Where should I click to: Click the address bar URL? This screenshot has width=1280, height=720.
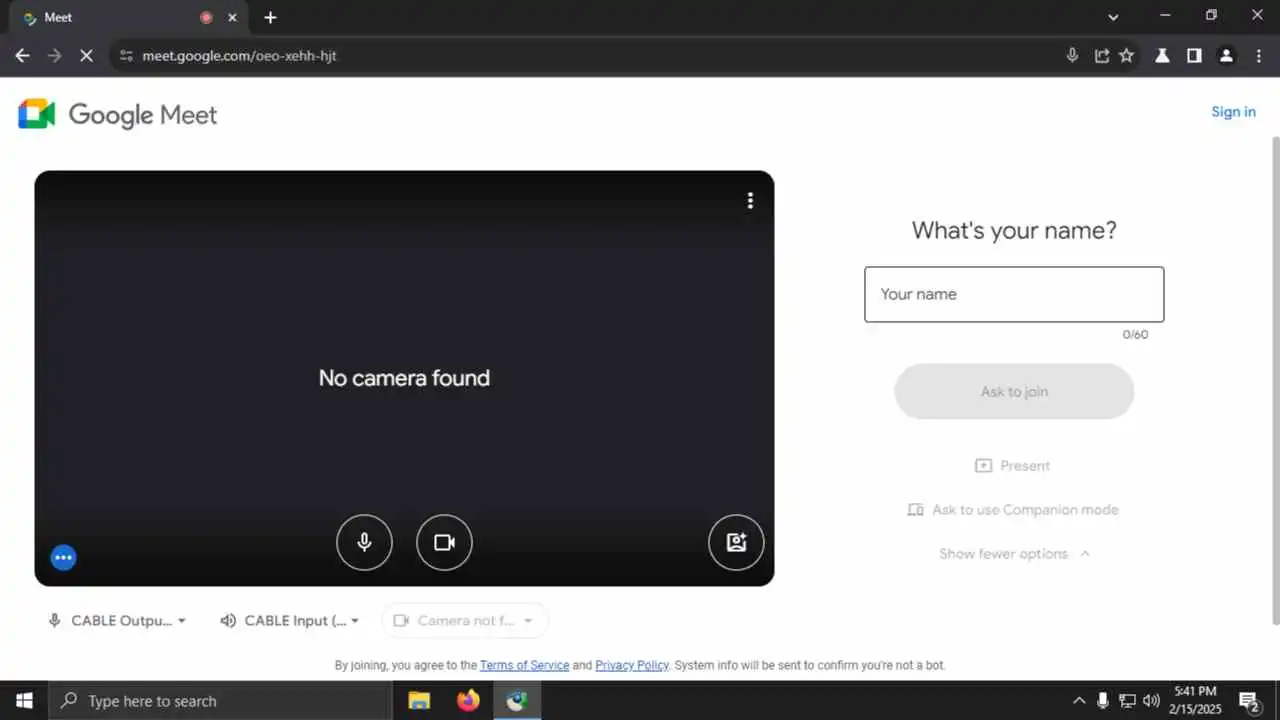tap(240, 56)
